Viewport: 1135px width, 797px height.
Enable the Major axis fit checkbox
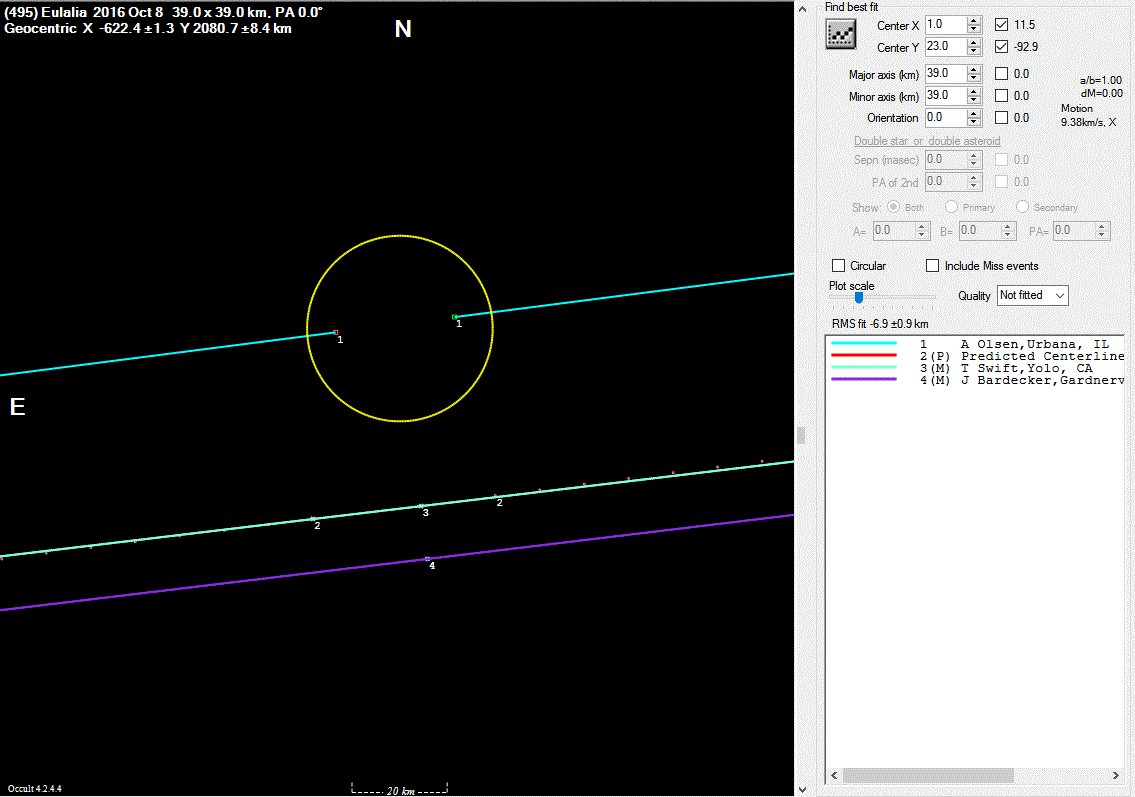(x=1001, y=73)
